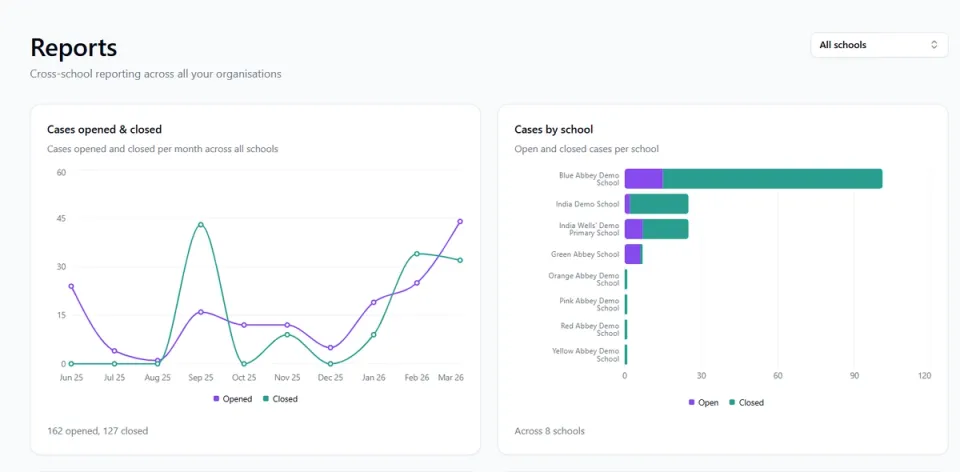Click Blue Abbey Demo School open segment

(643, 179)
